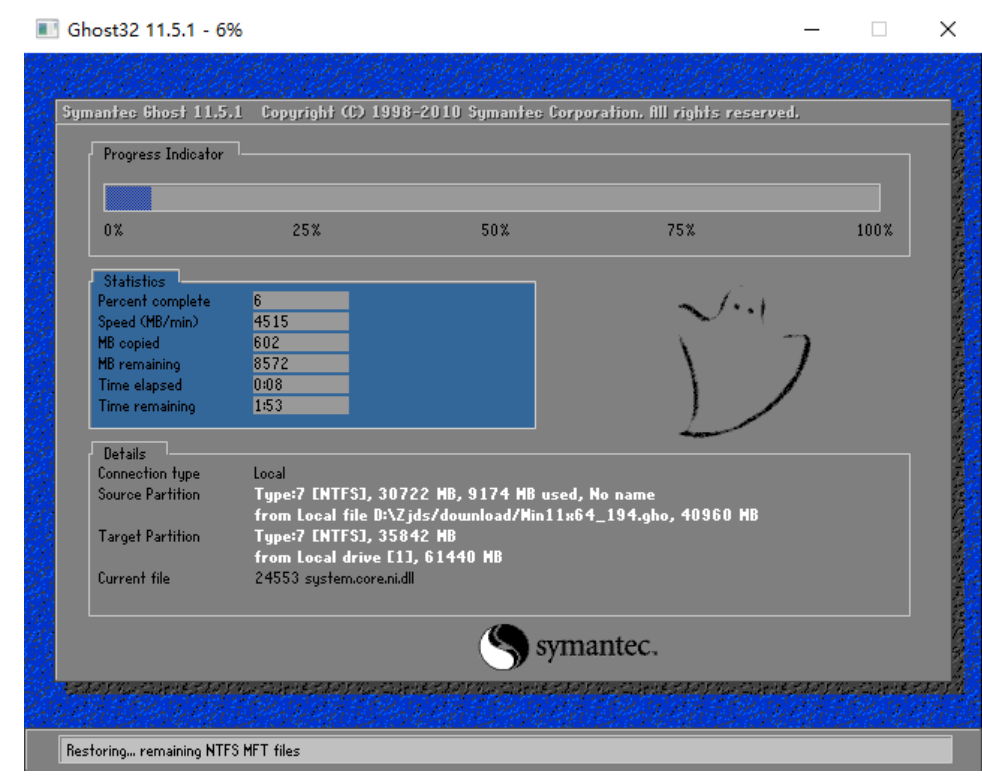Screen dimensions: 982x782
Task: Minimize the Ghost32 window
Action: 812,29
